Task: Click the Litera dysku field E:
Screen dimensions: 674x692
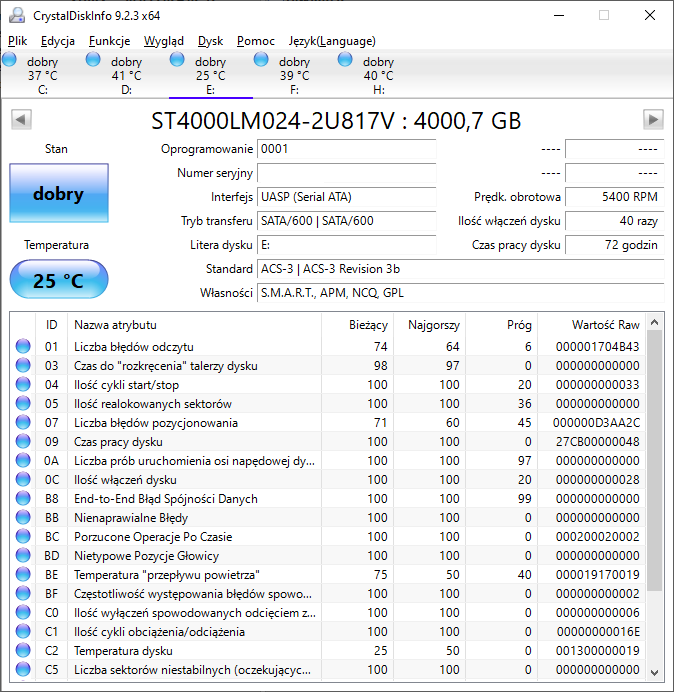Action: 346,245
